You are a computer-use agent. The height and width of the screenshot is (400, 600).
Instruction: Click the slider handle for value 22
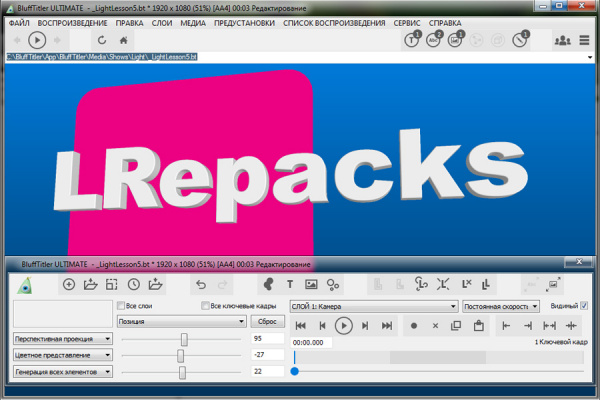(x=183, y=372)
